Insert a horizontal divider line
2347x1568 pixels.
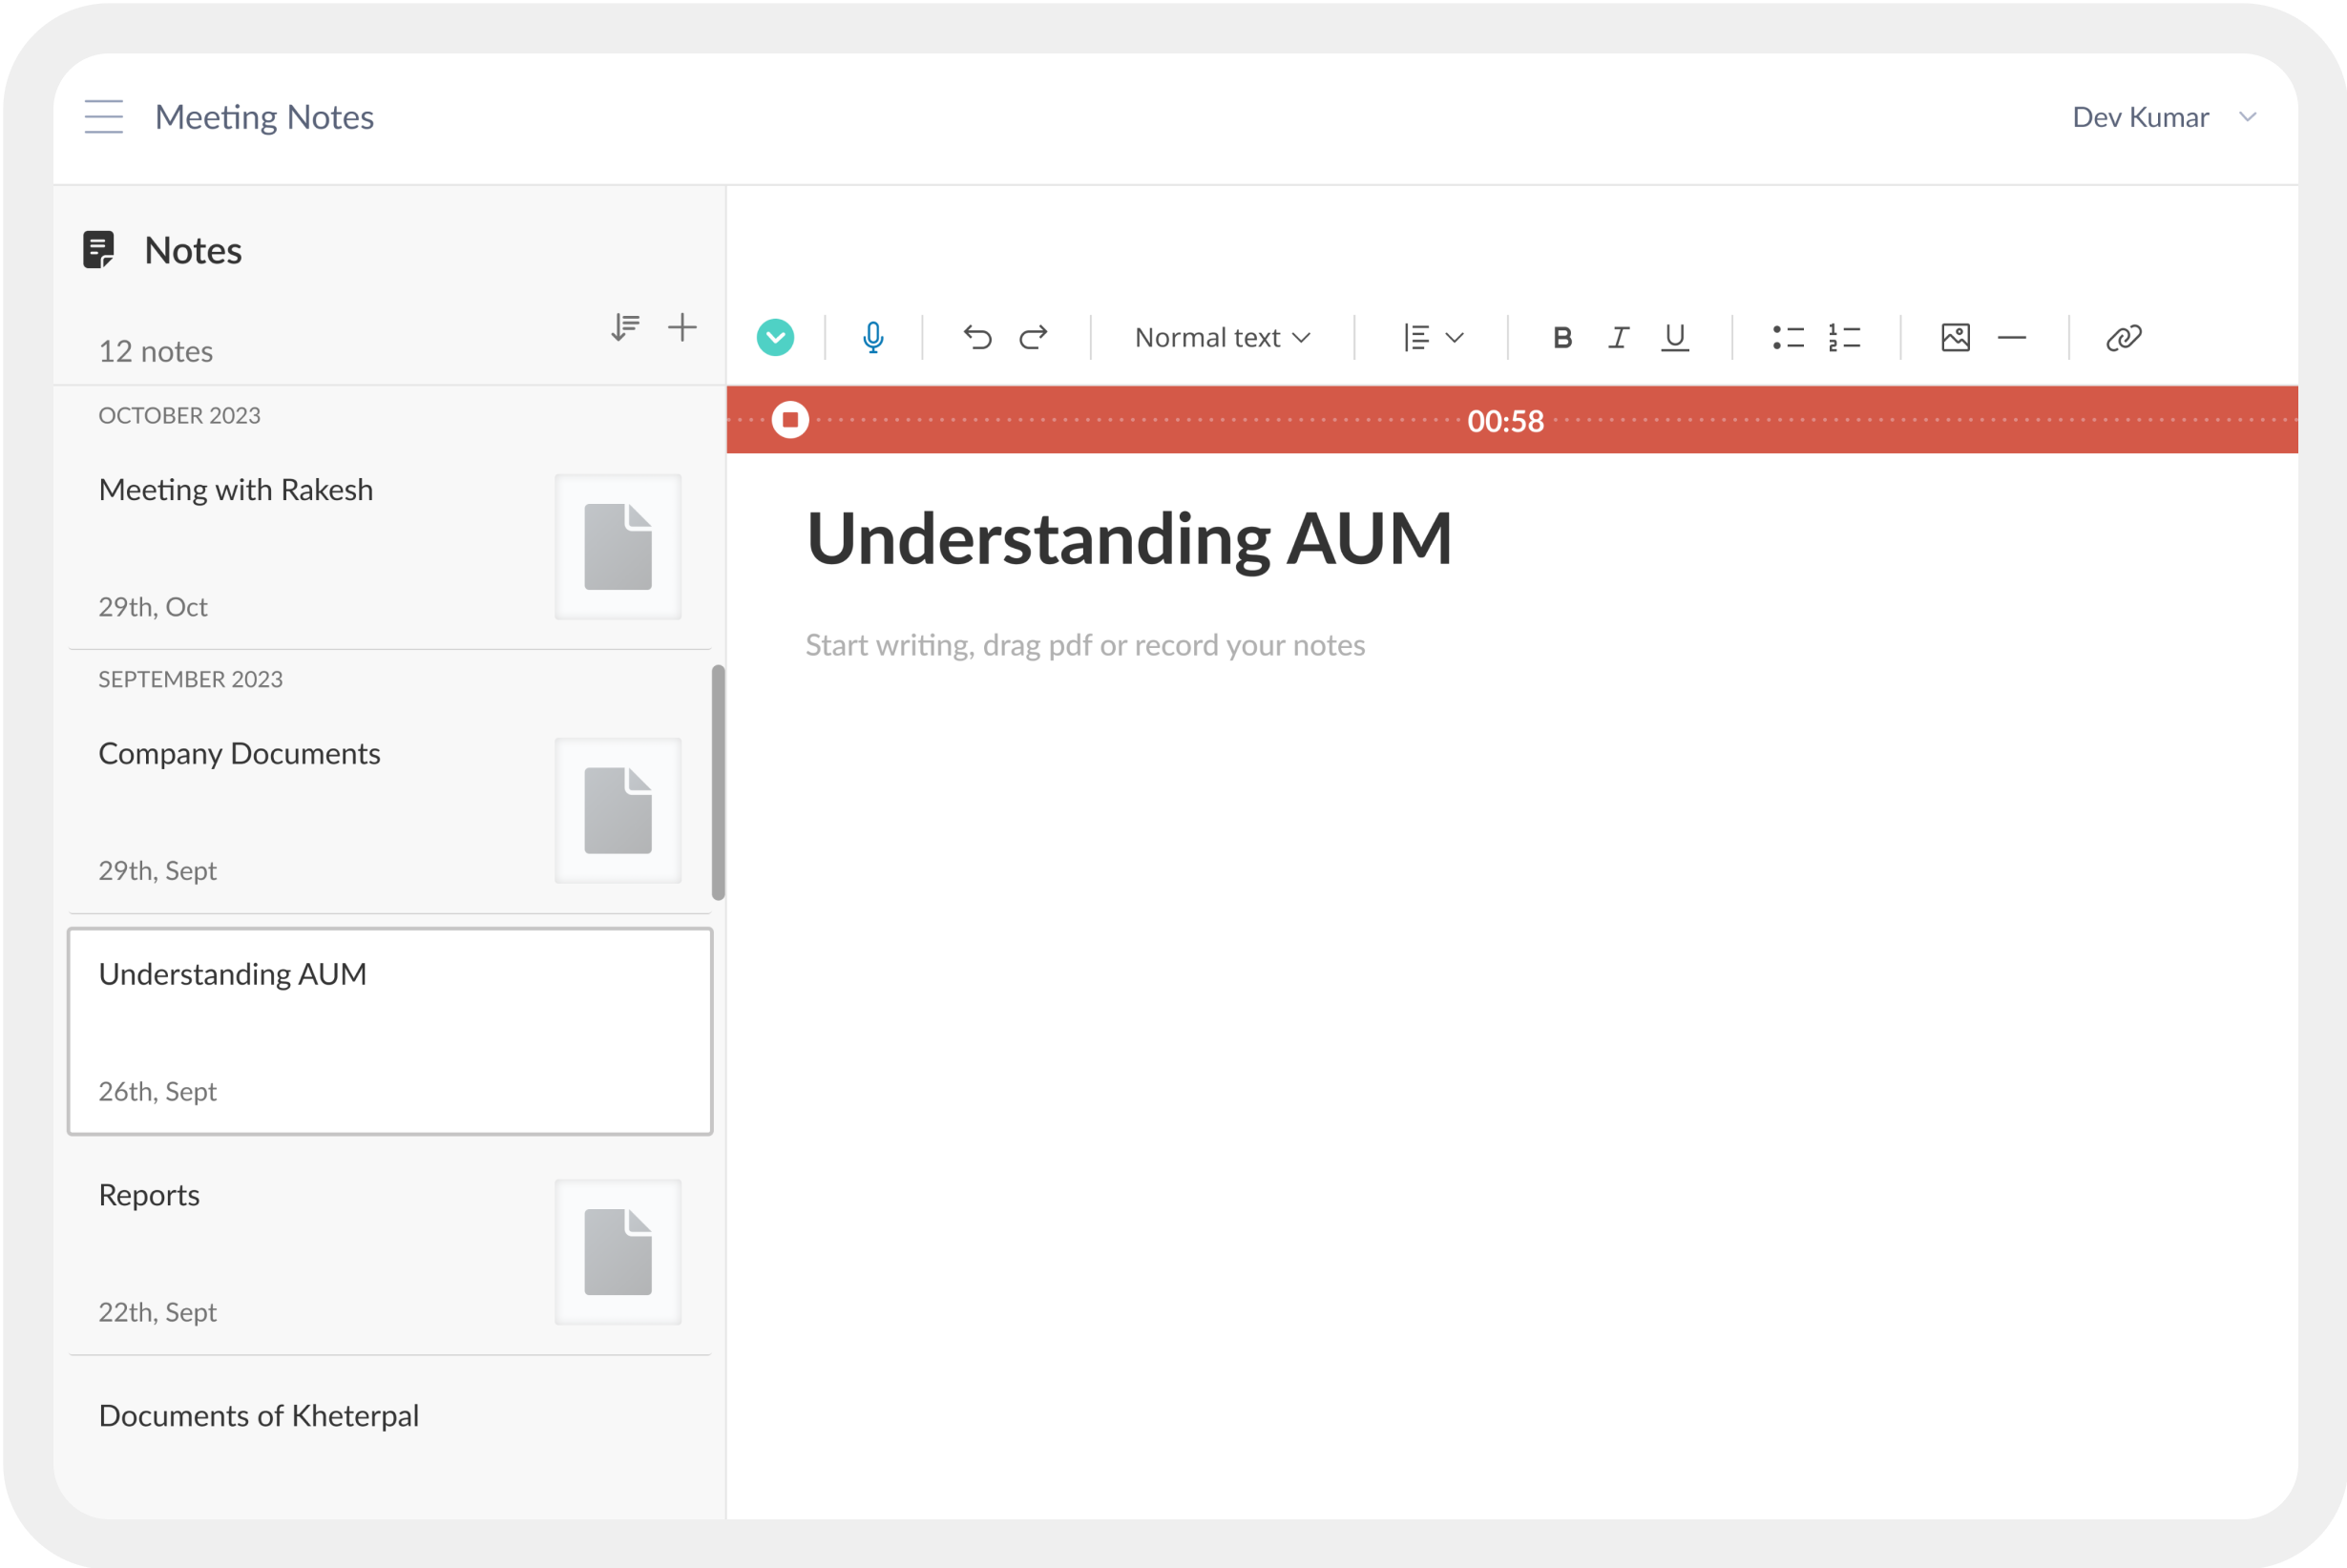(x=2011, y=338)
